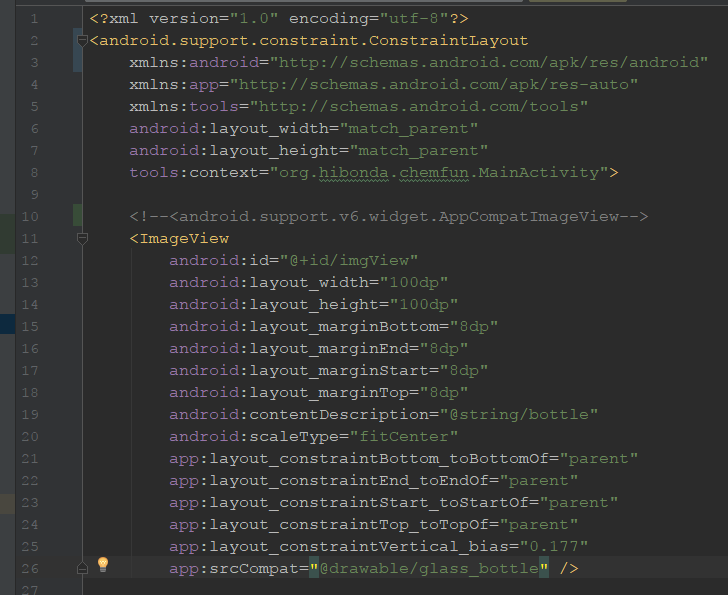Click the "/>" closing of the ImageView tag
This screenshot has height=595, width=728.
tap(569, 569)
